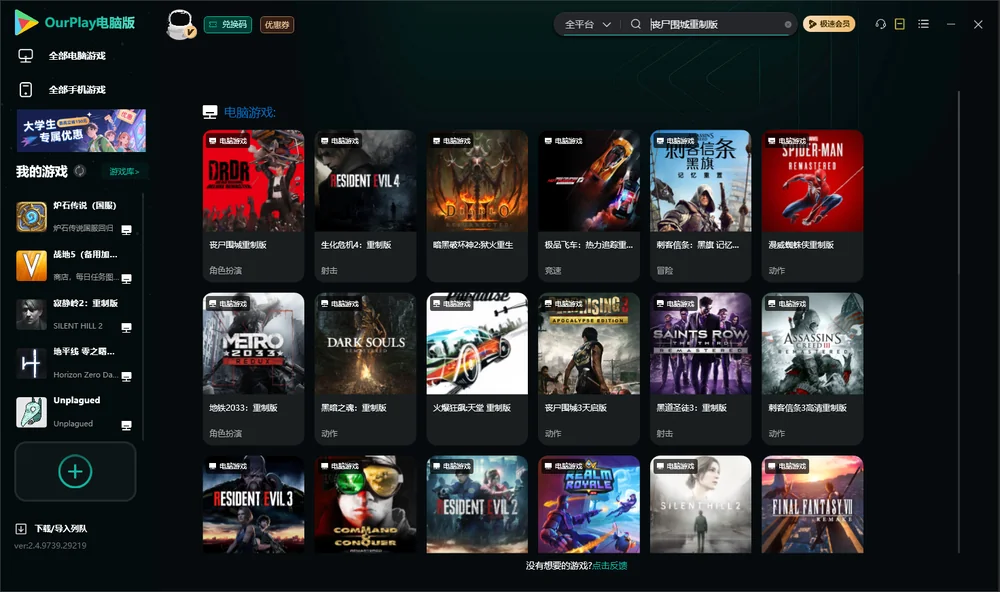
Task: Click the 射击 genre under 生化危机4
Action: [x=329, y=270]
